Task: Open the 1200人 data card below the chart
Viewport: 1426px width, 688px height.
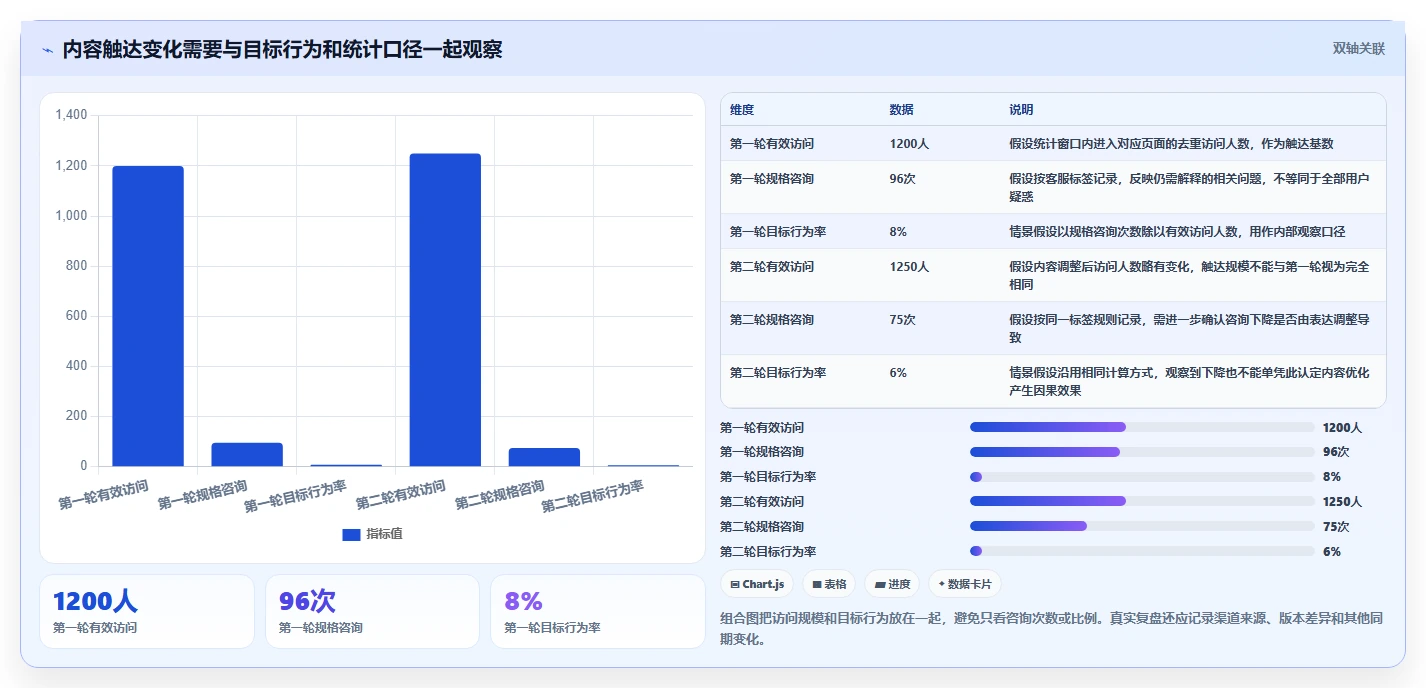Action: (147, 611)
